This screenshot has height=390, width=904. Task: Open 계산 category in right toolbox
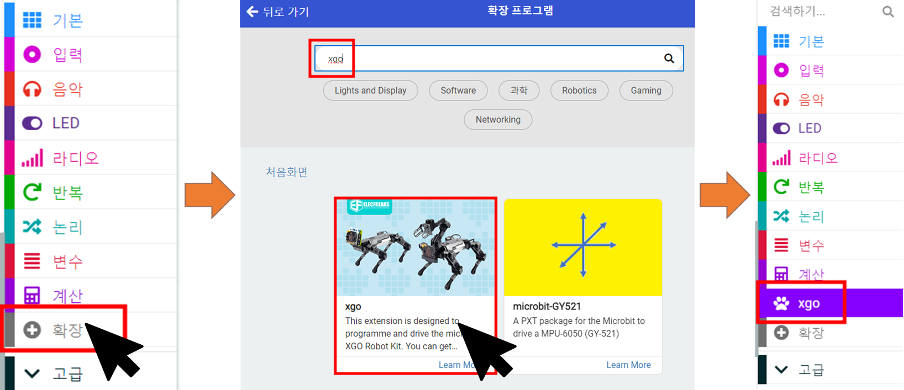830,273
